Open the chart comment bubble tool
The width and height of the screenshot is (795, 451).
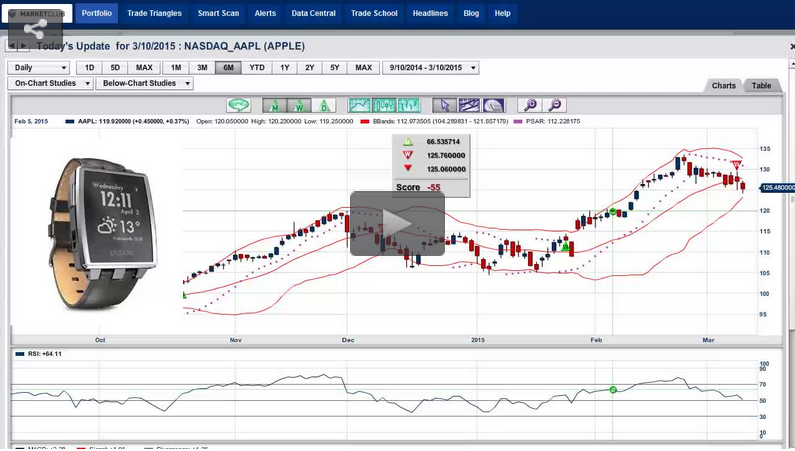tap(239, 105)
